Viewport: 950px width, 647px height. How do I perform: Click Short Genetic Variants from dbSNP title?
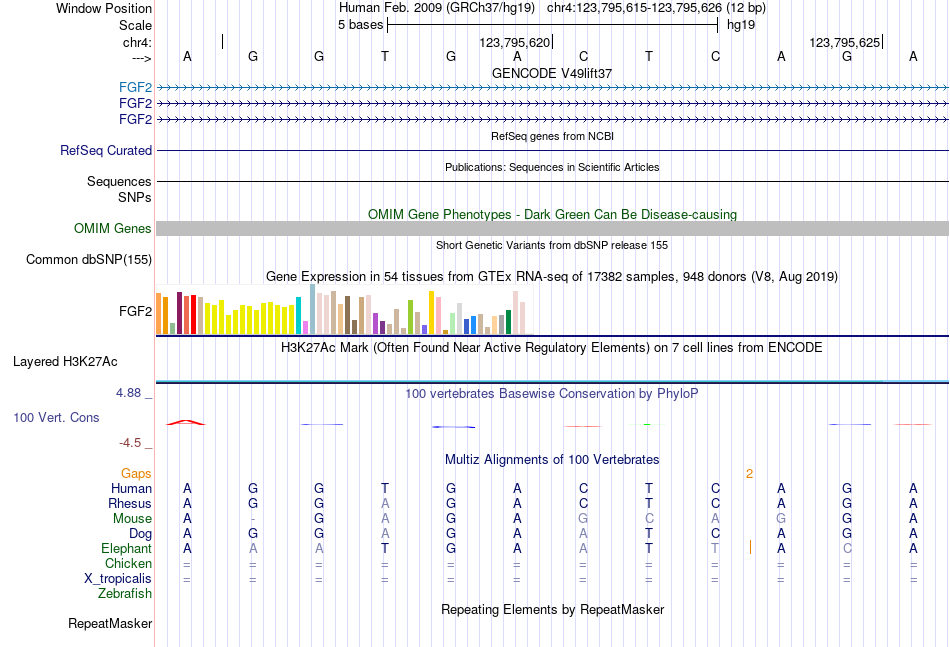coord(552,245)
